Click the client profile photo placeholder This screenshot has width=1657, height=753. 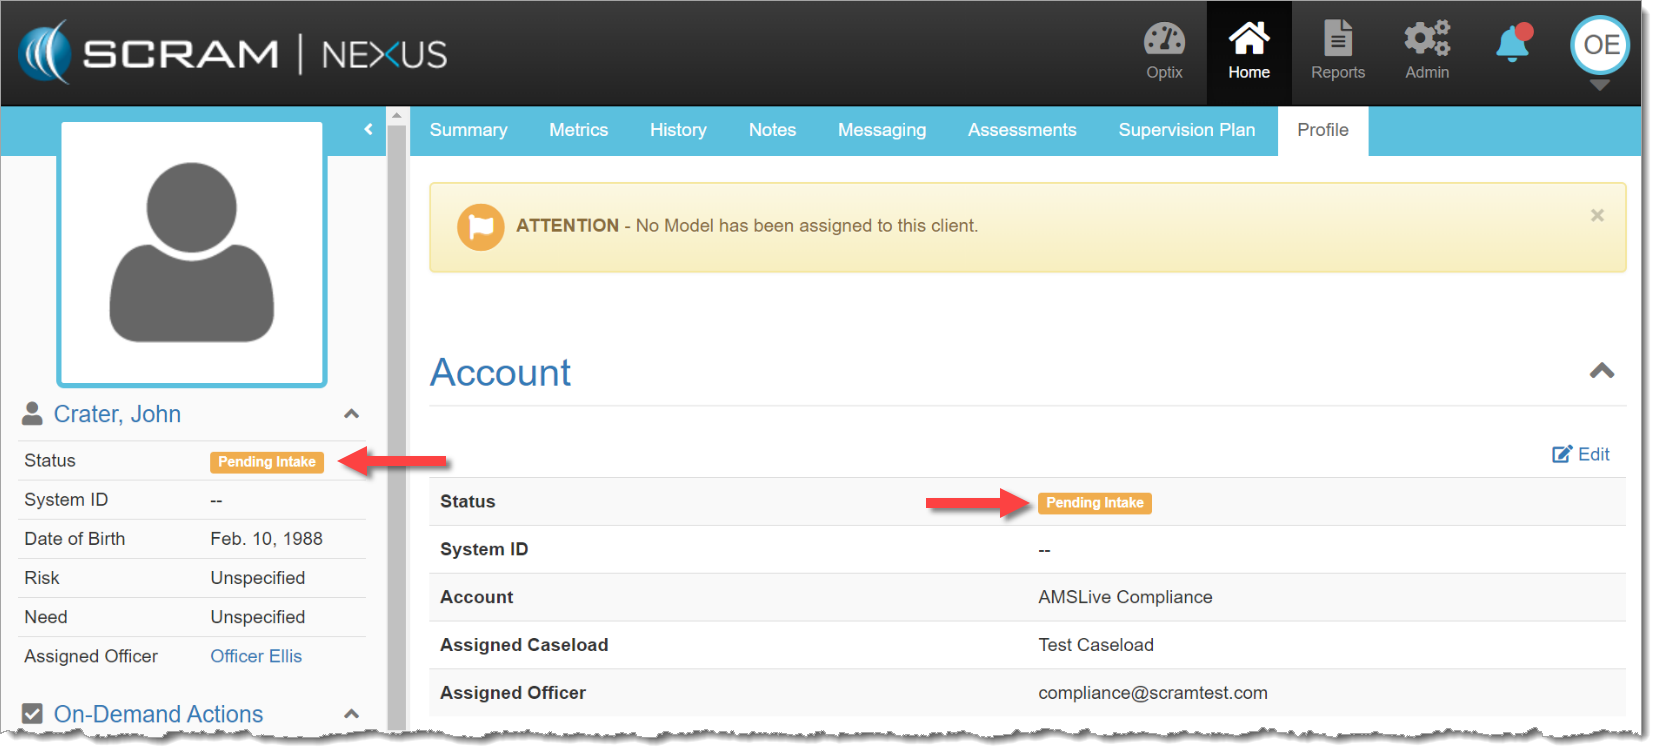click(x=192, y=253)
